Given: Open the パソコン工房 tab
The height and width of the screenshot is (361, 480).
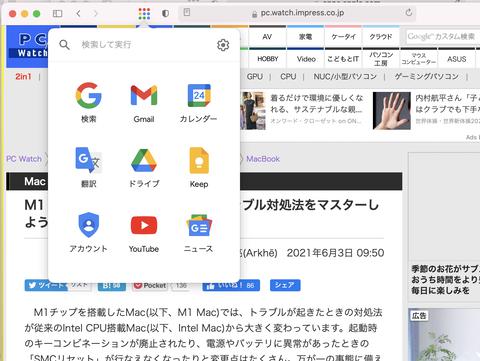Looking at the screenshot, I should pos(381,59).
